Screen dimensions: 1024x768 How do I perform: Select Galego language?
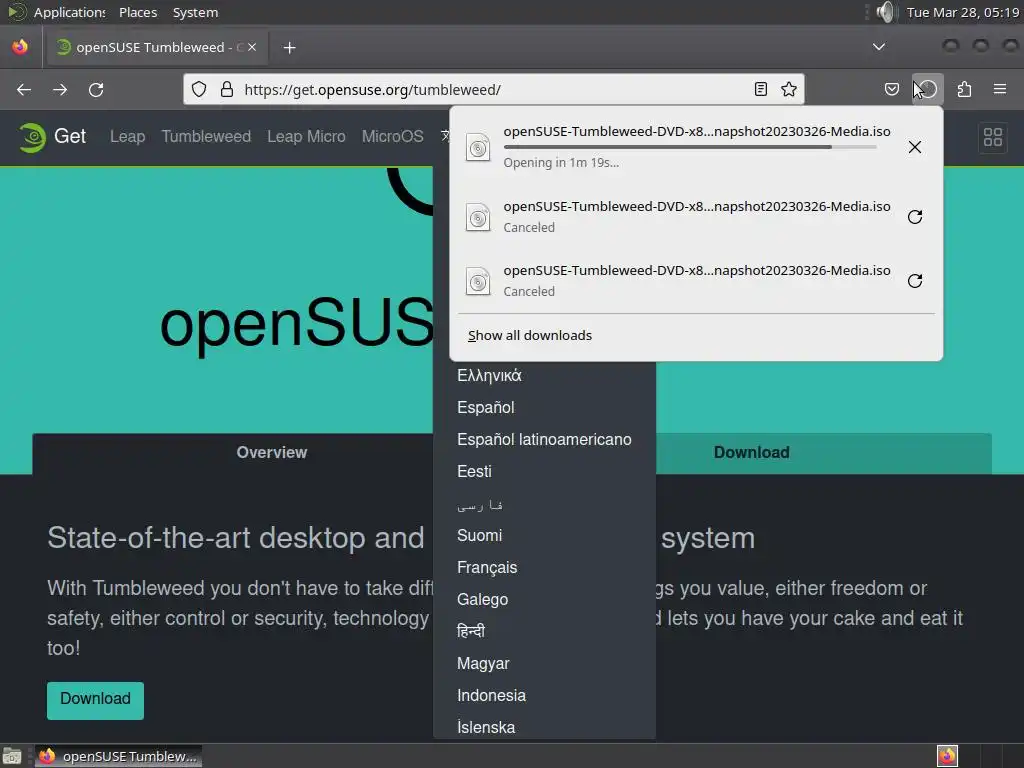point(483,600)
